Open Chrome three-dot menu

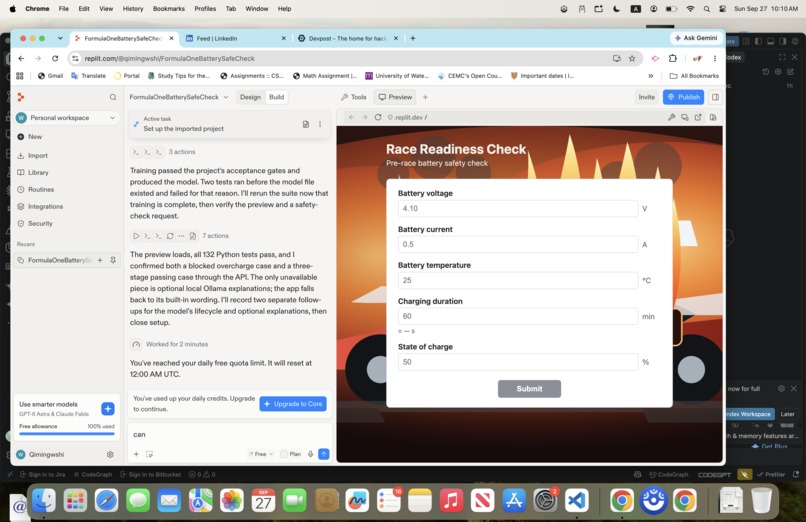pyautogui.click(x=715, y=58)
